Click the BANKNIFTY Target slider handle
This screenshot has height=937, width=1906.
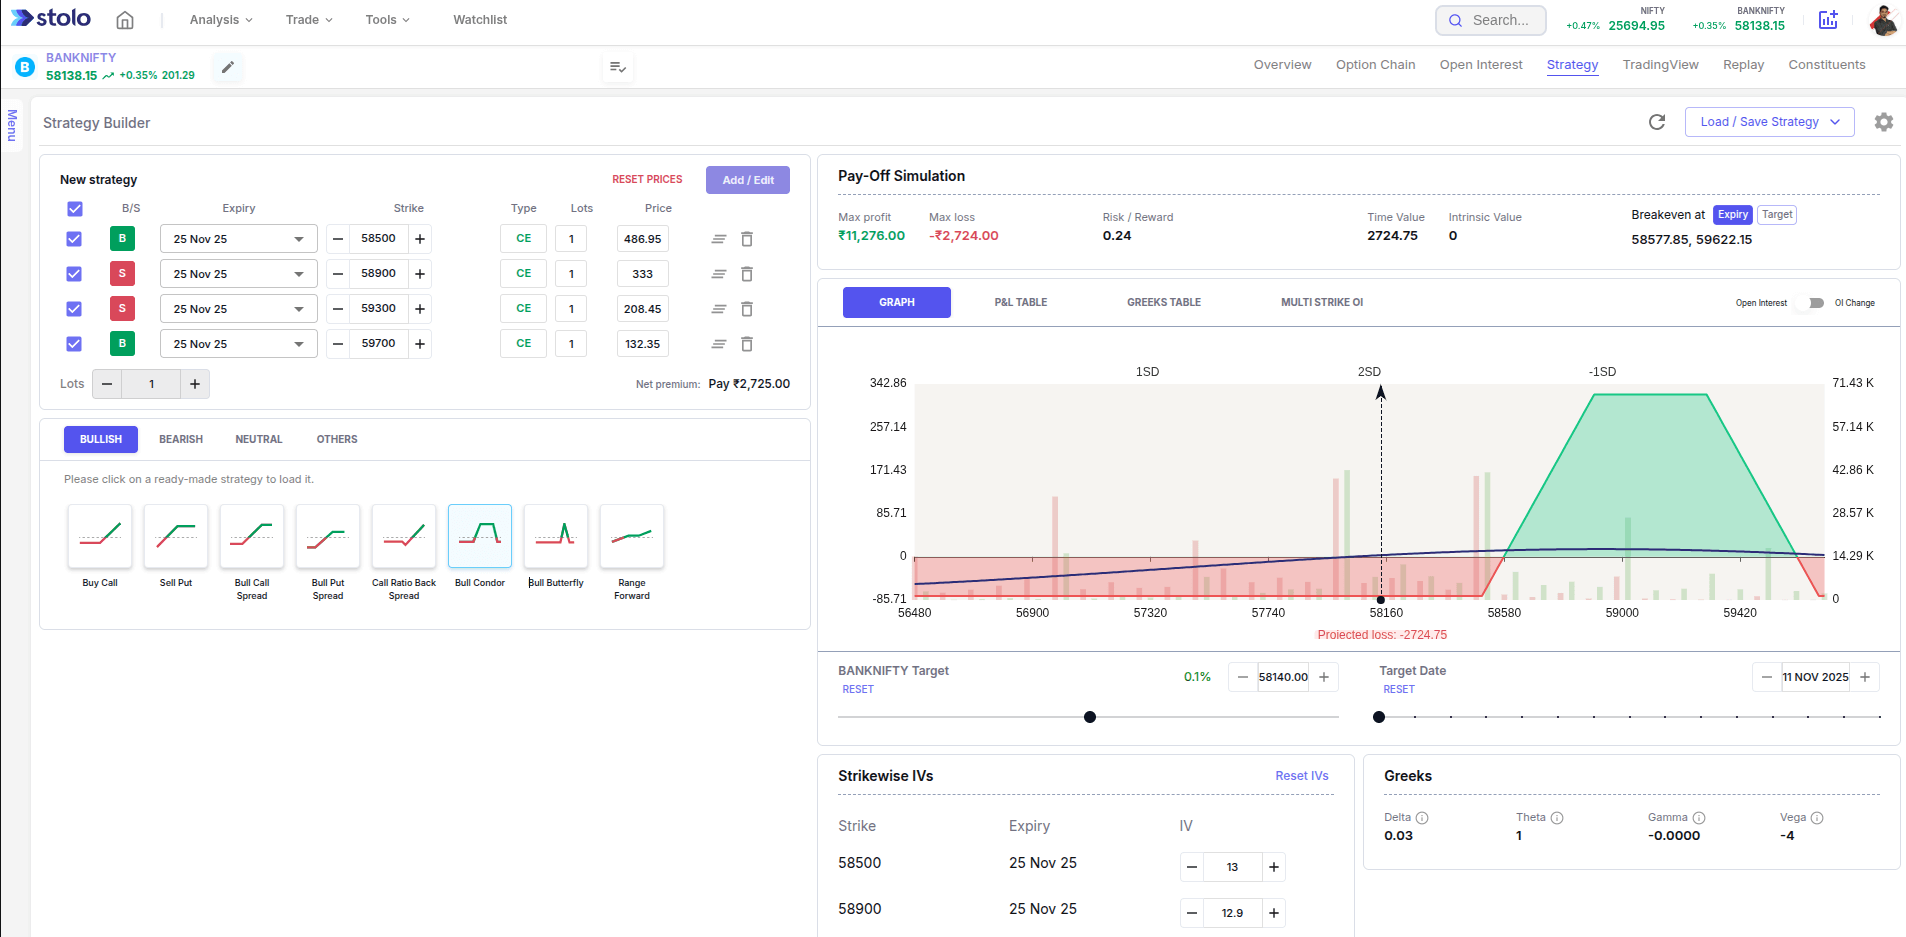tap(1090, 717)
